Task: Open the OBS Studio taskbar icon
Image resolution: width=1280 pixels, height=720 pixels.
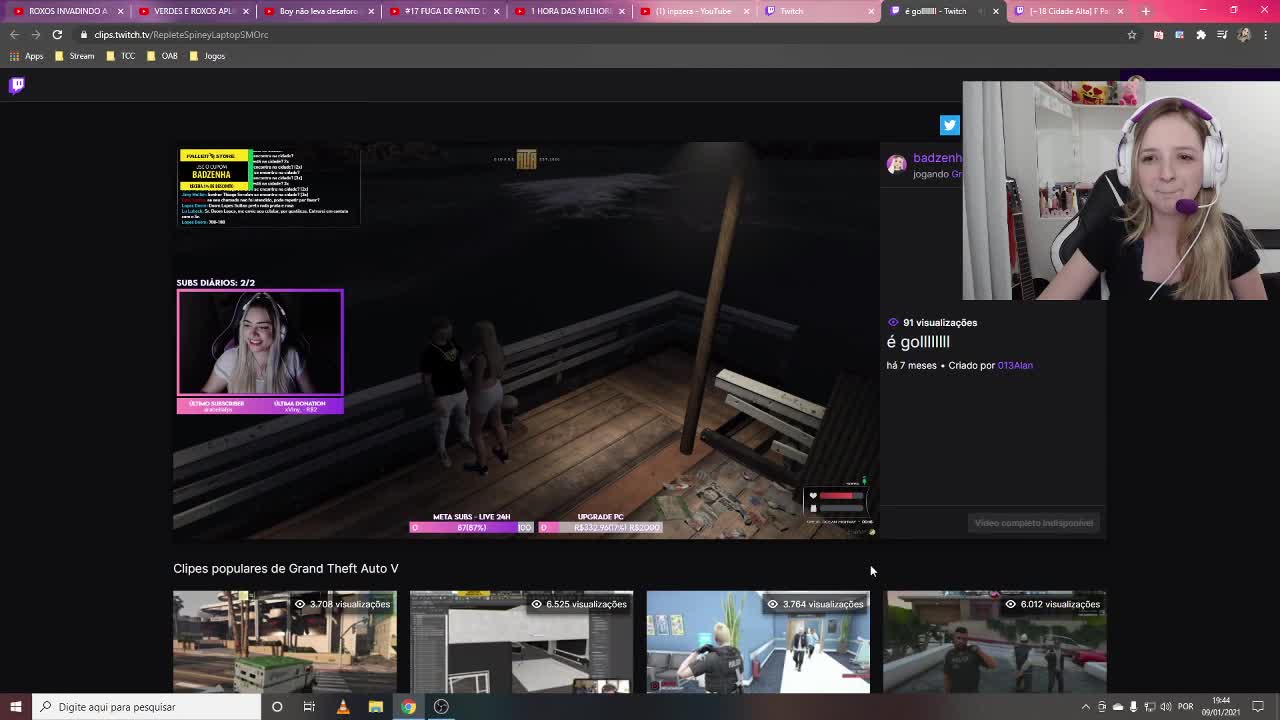Action: (441, 707)
